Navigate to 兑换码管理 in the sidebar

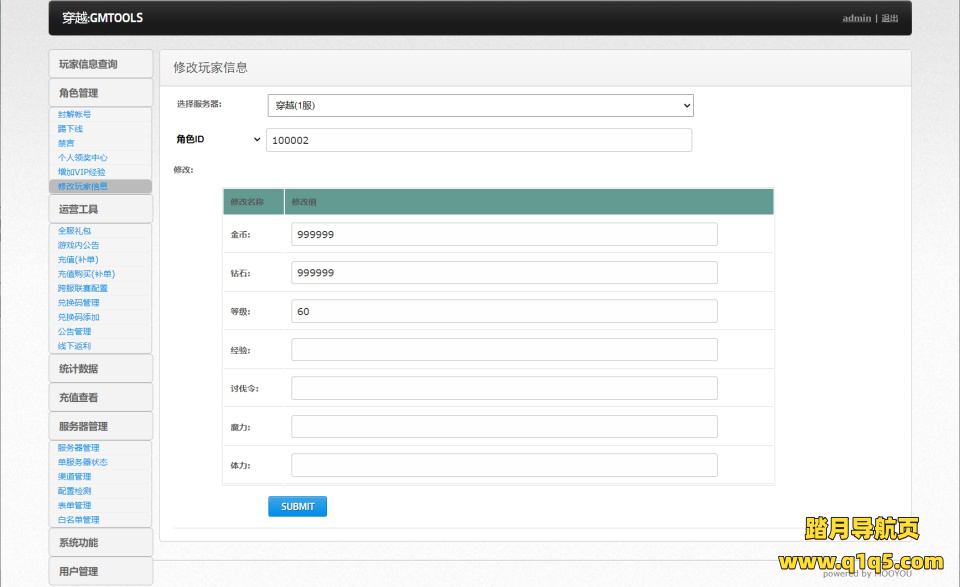pyautogui.click(x=78, y=303)
